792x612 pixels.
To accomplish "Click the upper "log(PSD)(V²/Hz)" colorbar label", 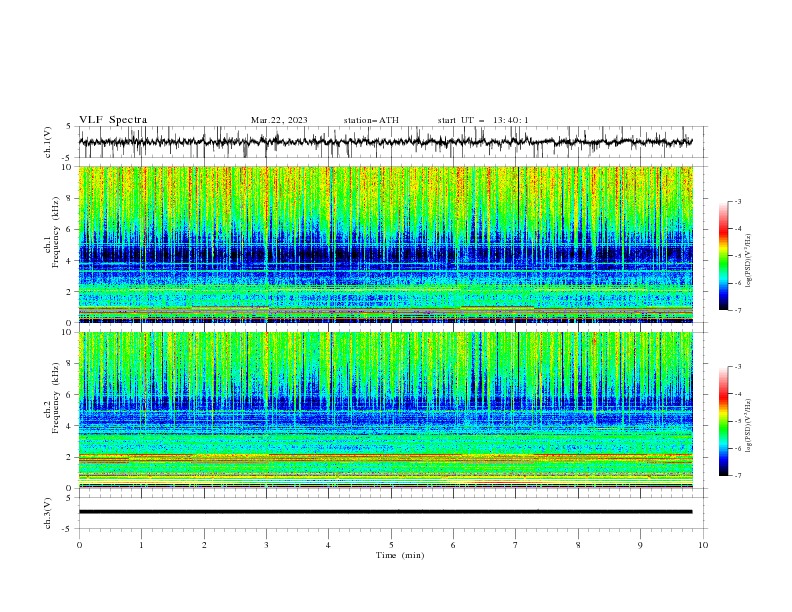I will click(749, 261).
